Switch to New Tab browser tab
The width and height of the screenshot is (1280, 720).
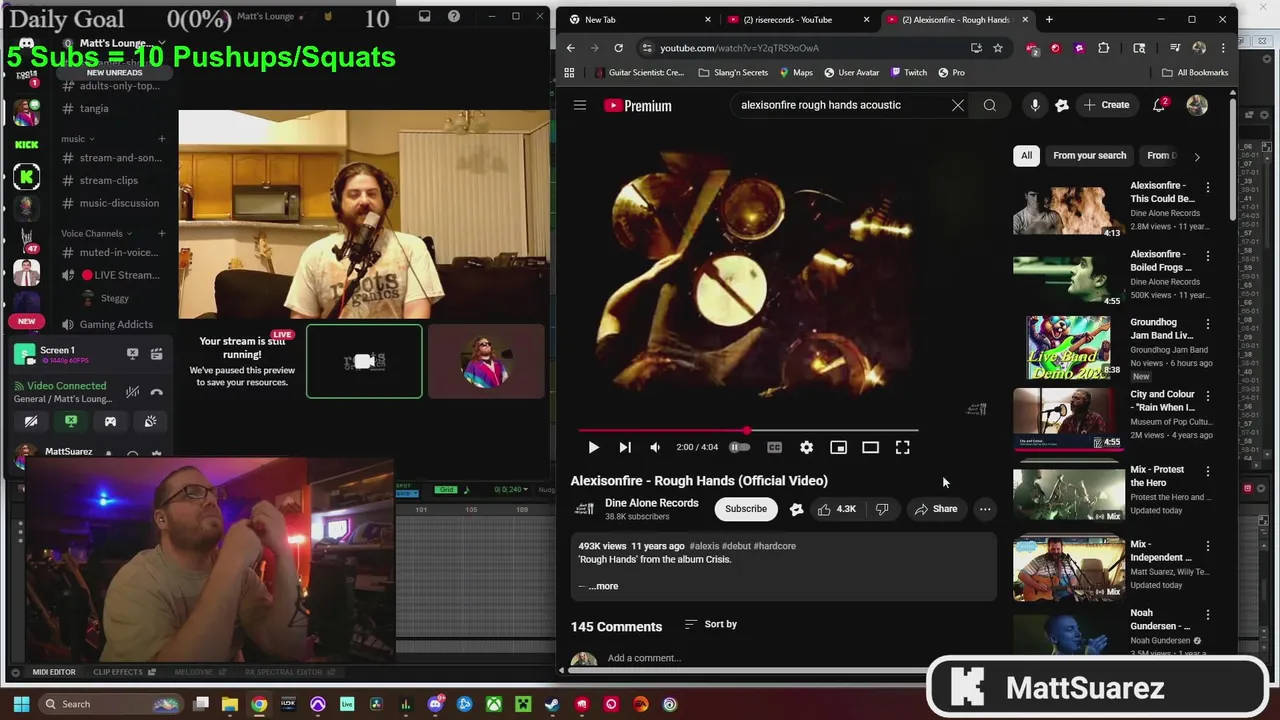point(638,19)
